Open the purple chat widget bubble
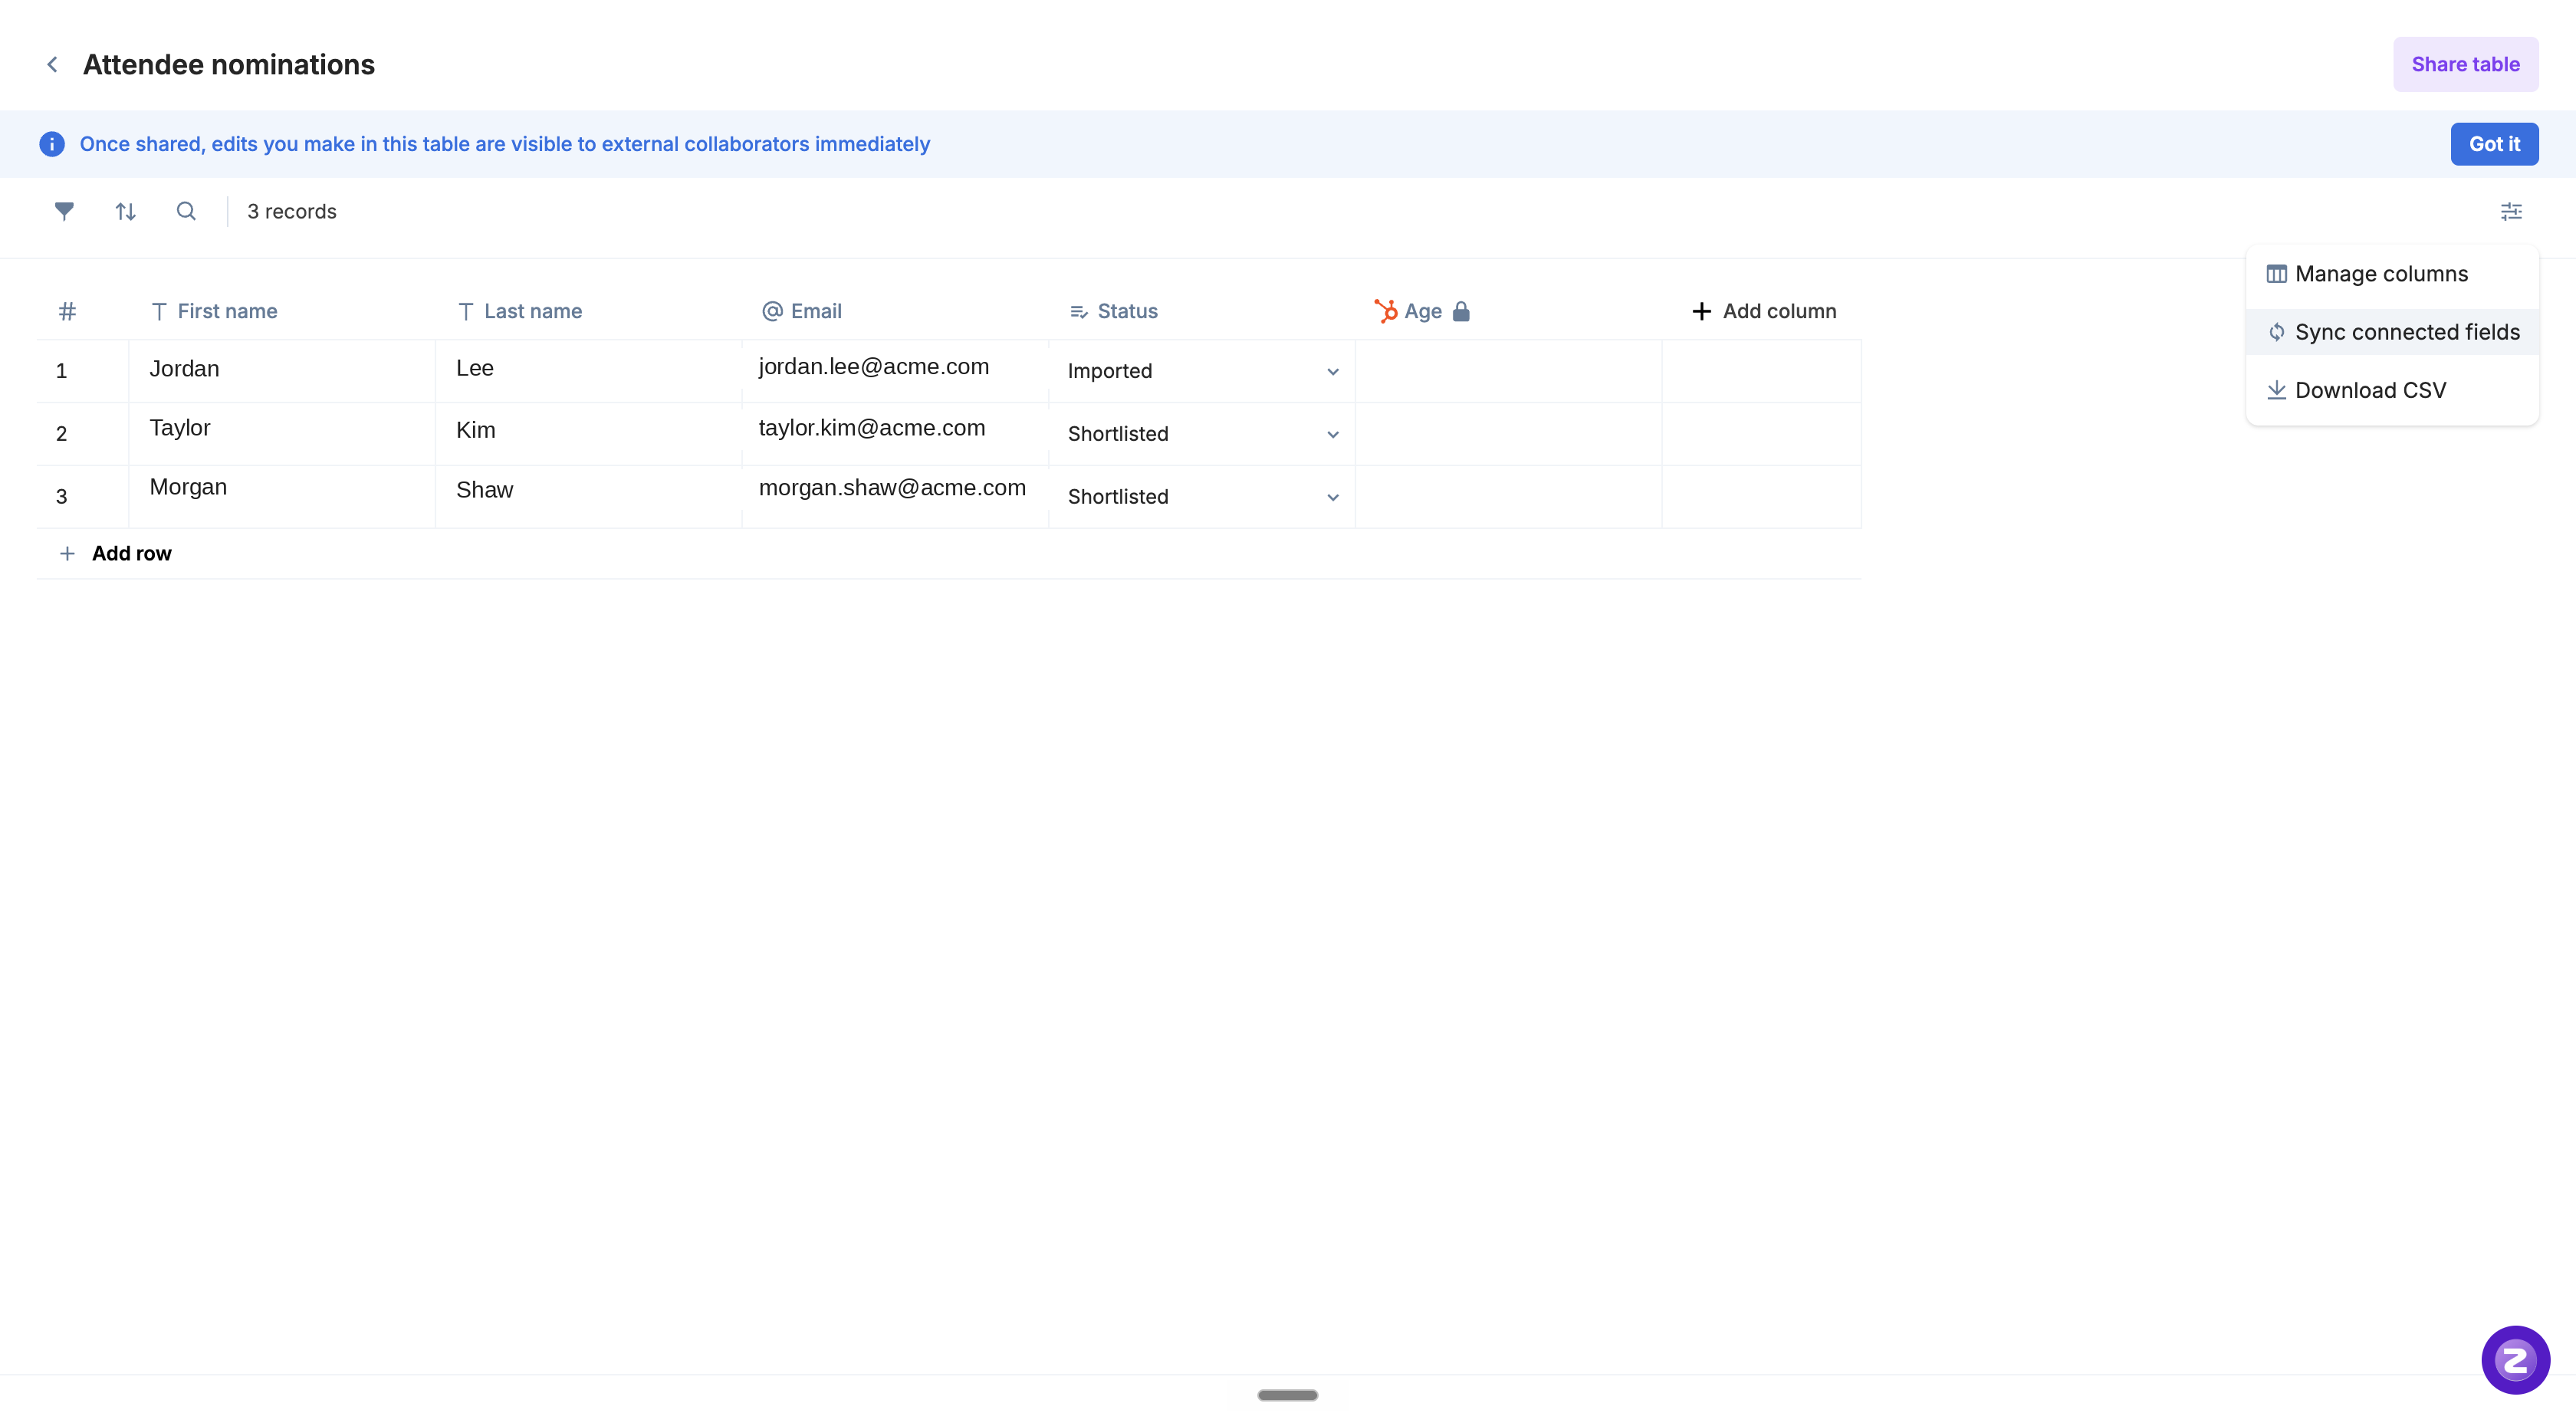 pyautogui.click(x=2515, y=1360)
